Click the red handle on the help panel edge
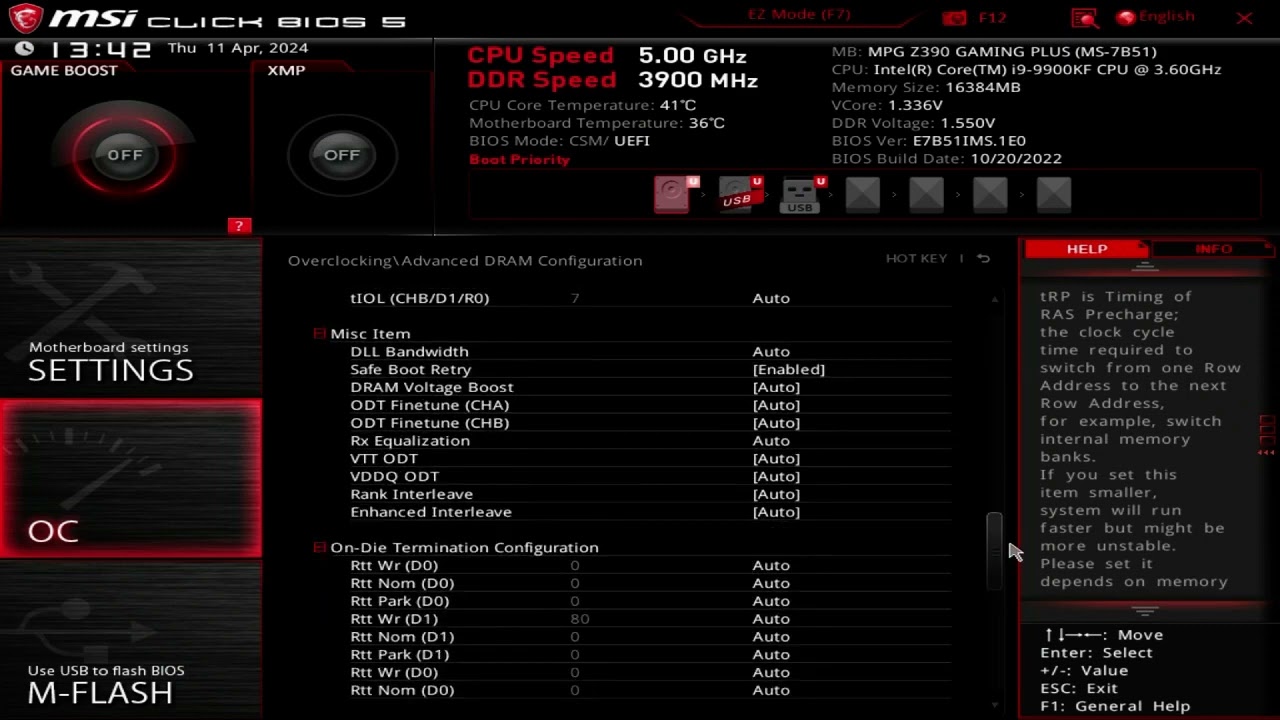 pos(1268,435)
